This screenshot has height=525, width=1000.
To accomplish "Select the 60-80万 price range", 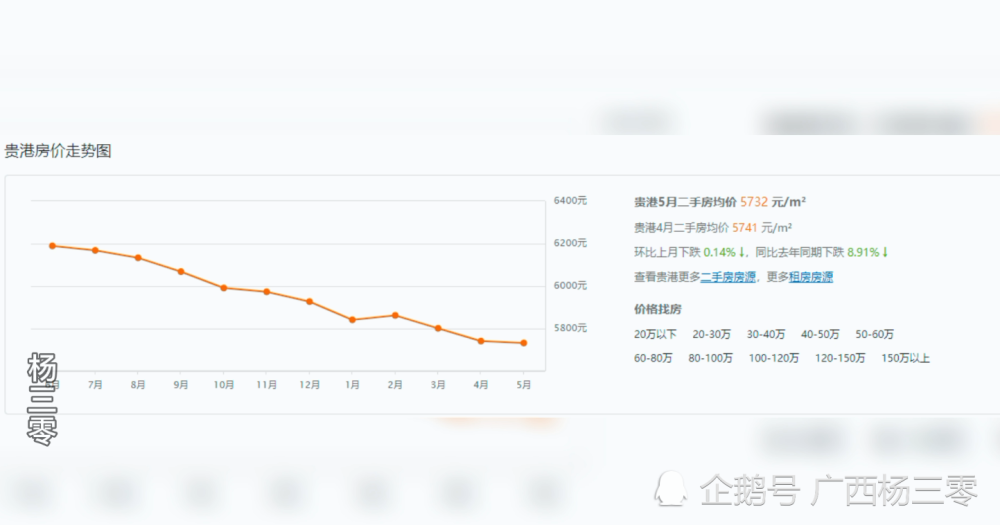I will [x=653, y=358].
